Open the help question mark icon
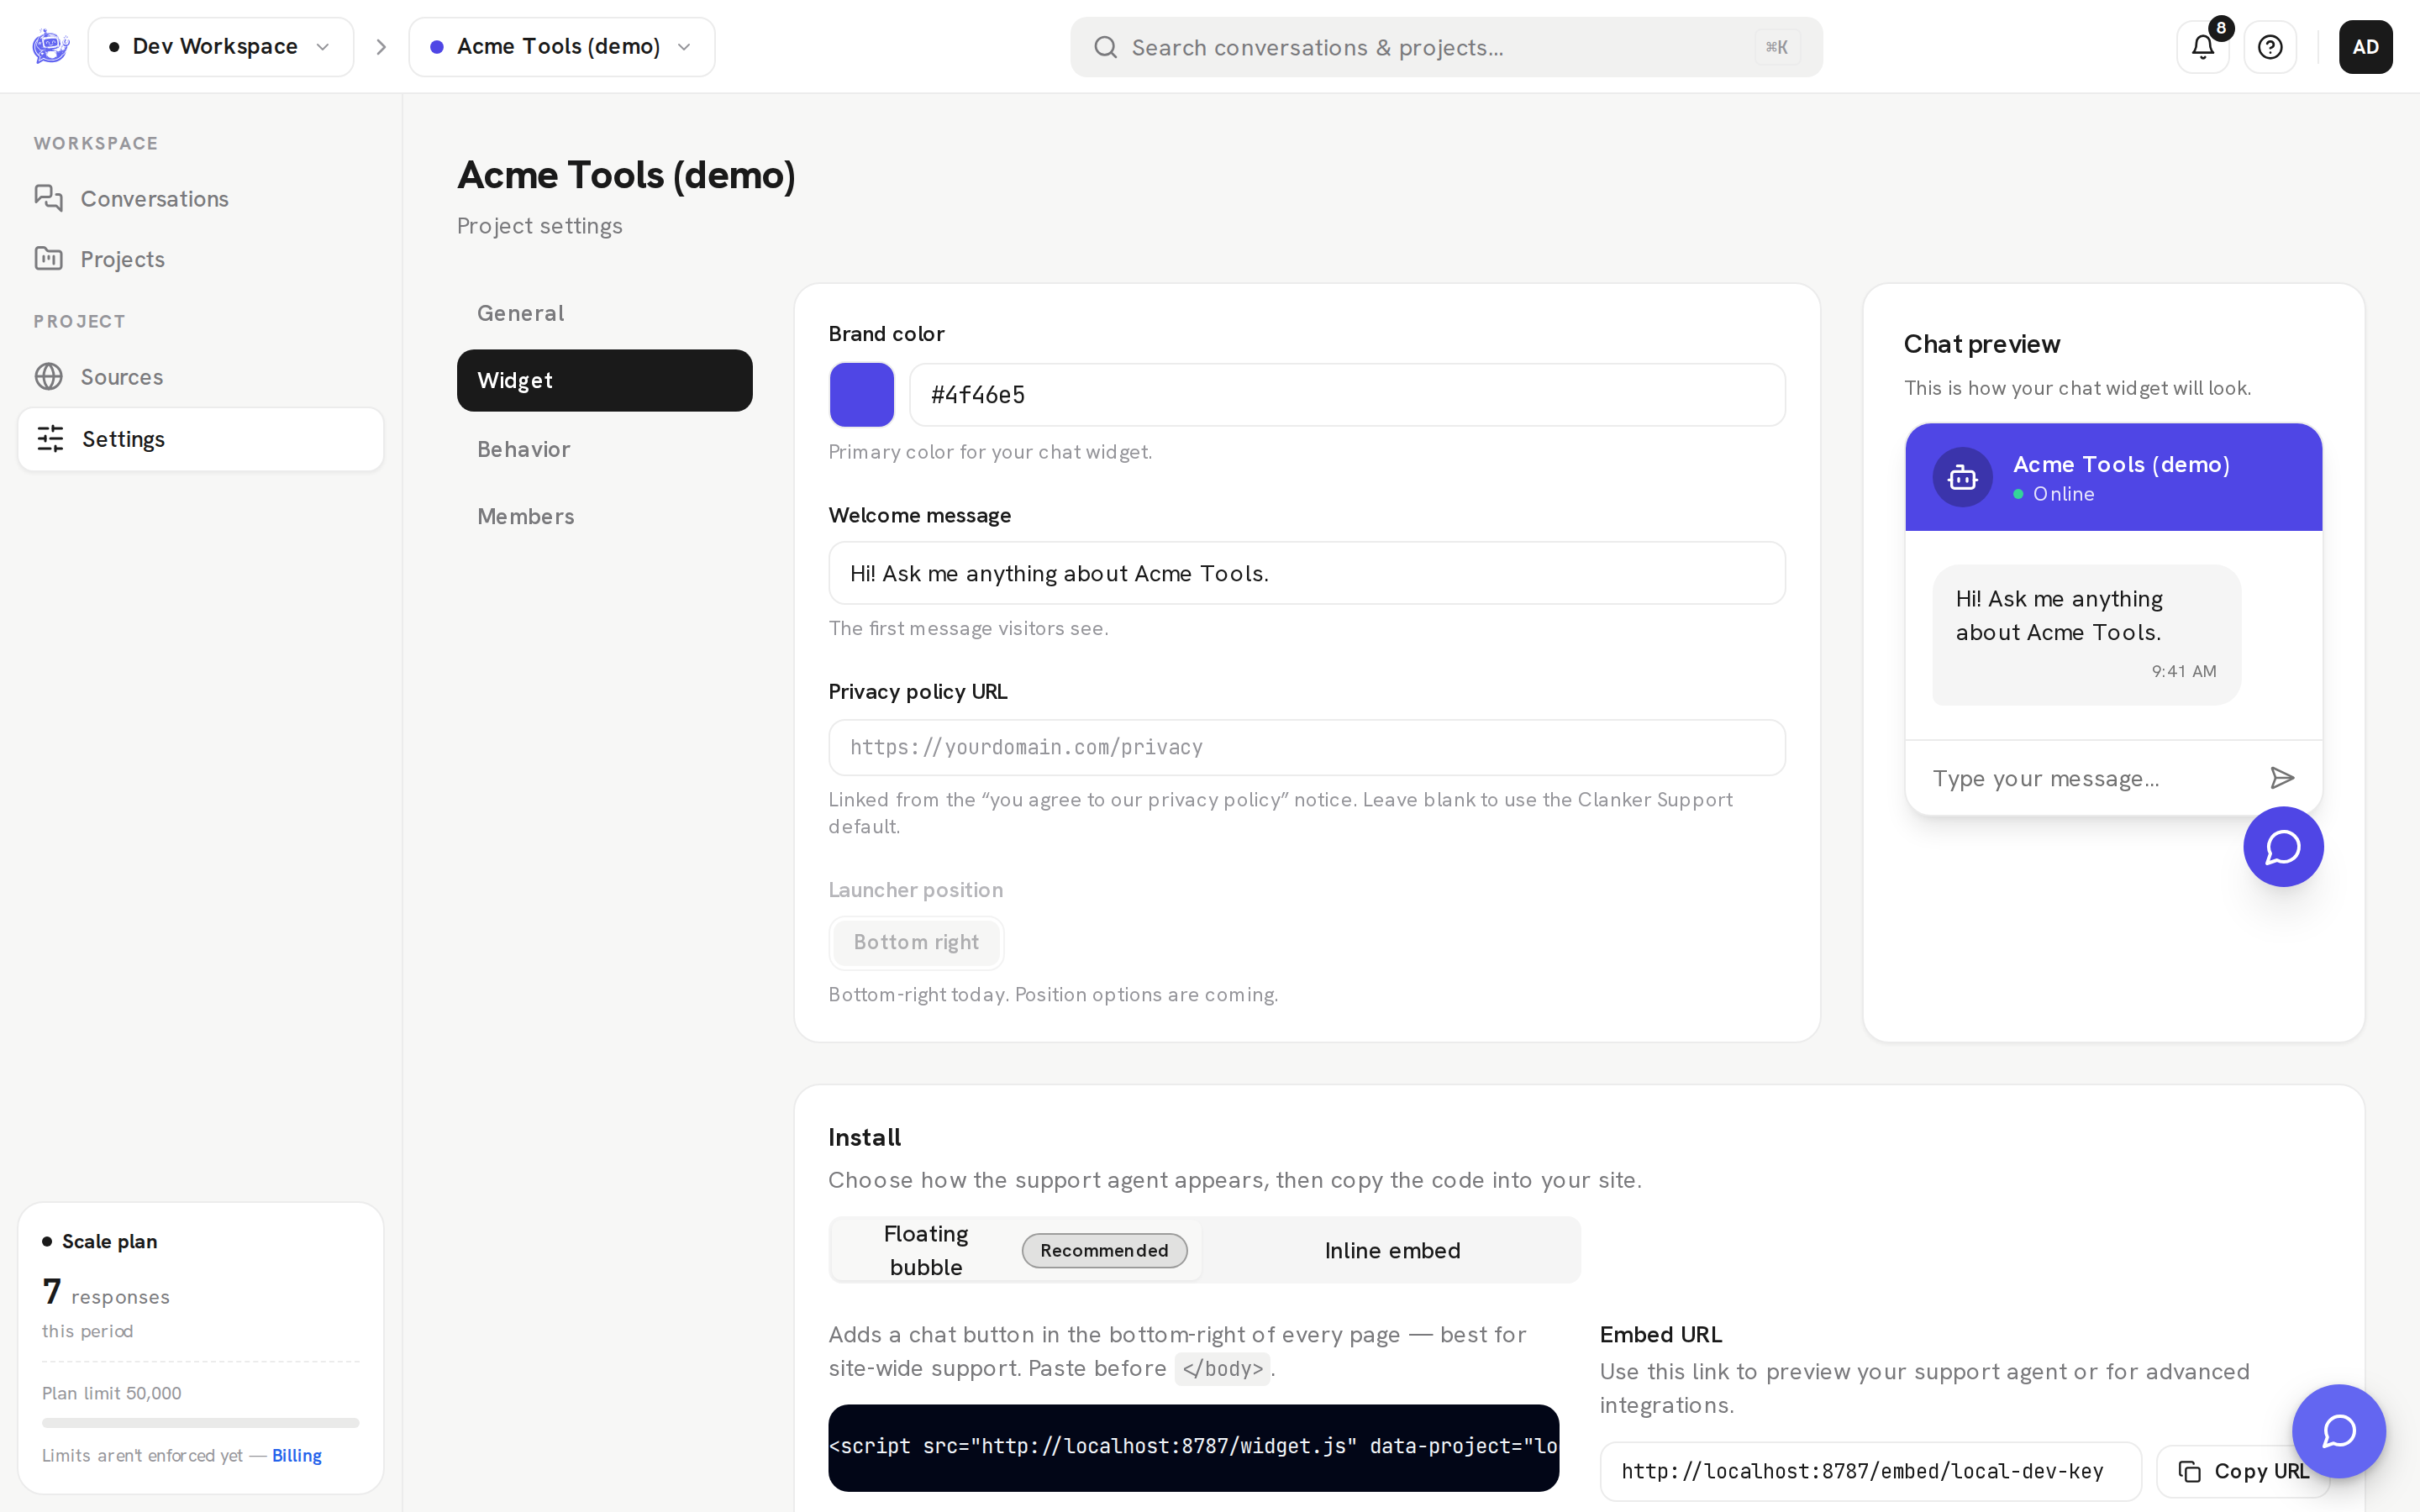The image size is (2420, 1512). [2270, 46]
